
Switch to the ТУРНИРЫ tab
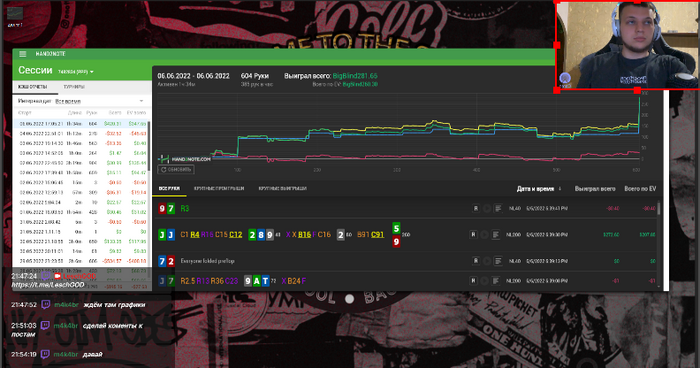74,87
